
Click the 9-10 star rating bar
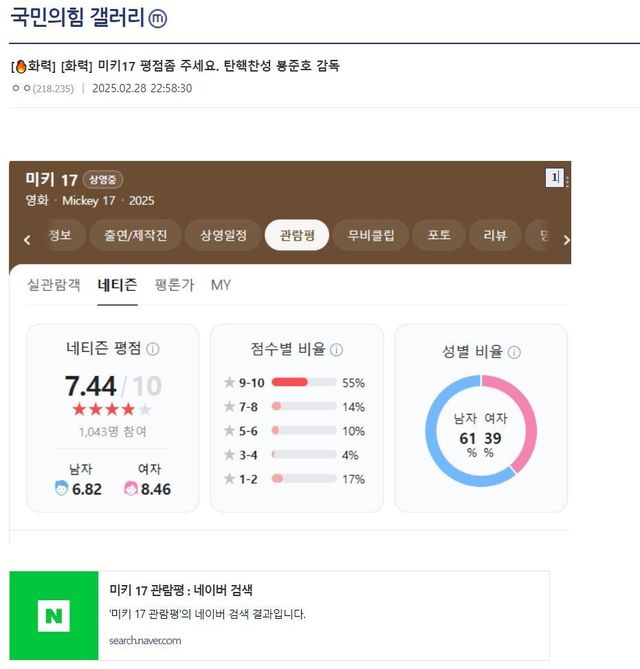pos(303,382)
